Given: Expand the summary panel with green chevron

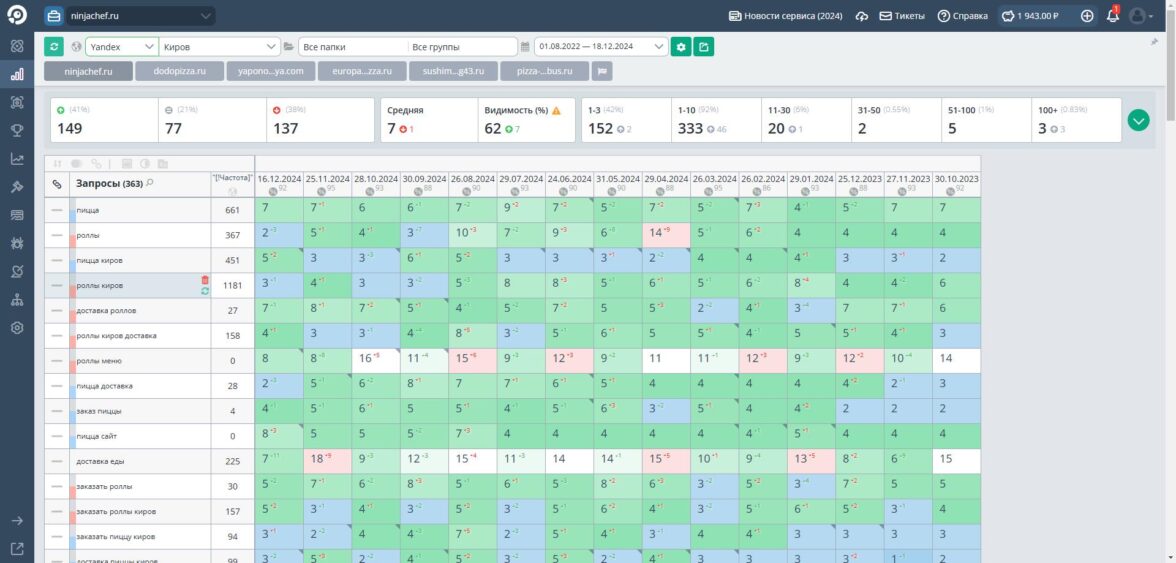Looking at the screenshot, I should click(1138, 120).
